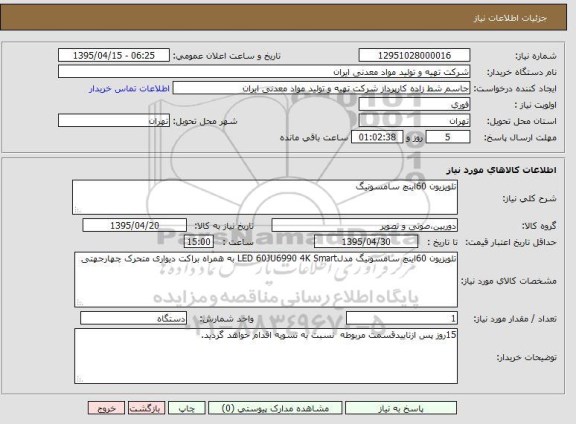The height and width of the screenshot is (424, 576).
Task: Click the شرح کلی نیاز text area
Action: click(x=265, y=197)
